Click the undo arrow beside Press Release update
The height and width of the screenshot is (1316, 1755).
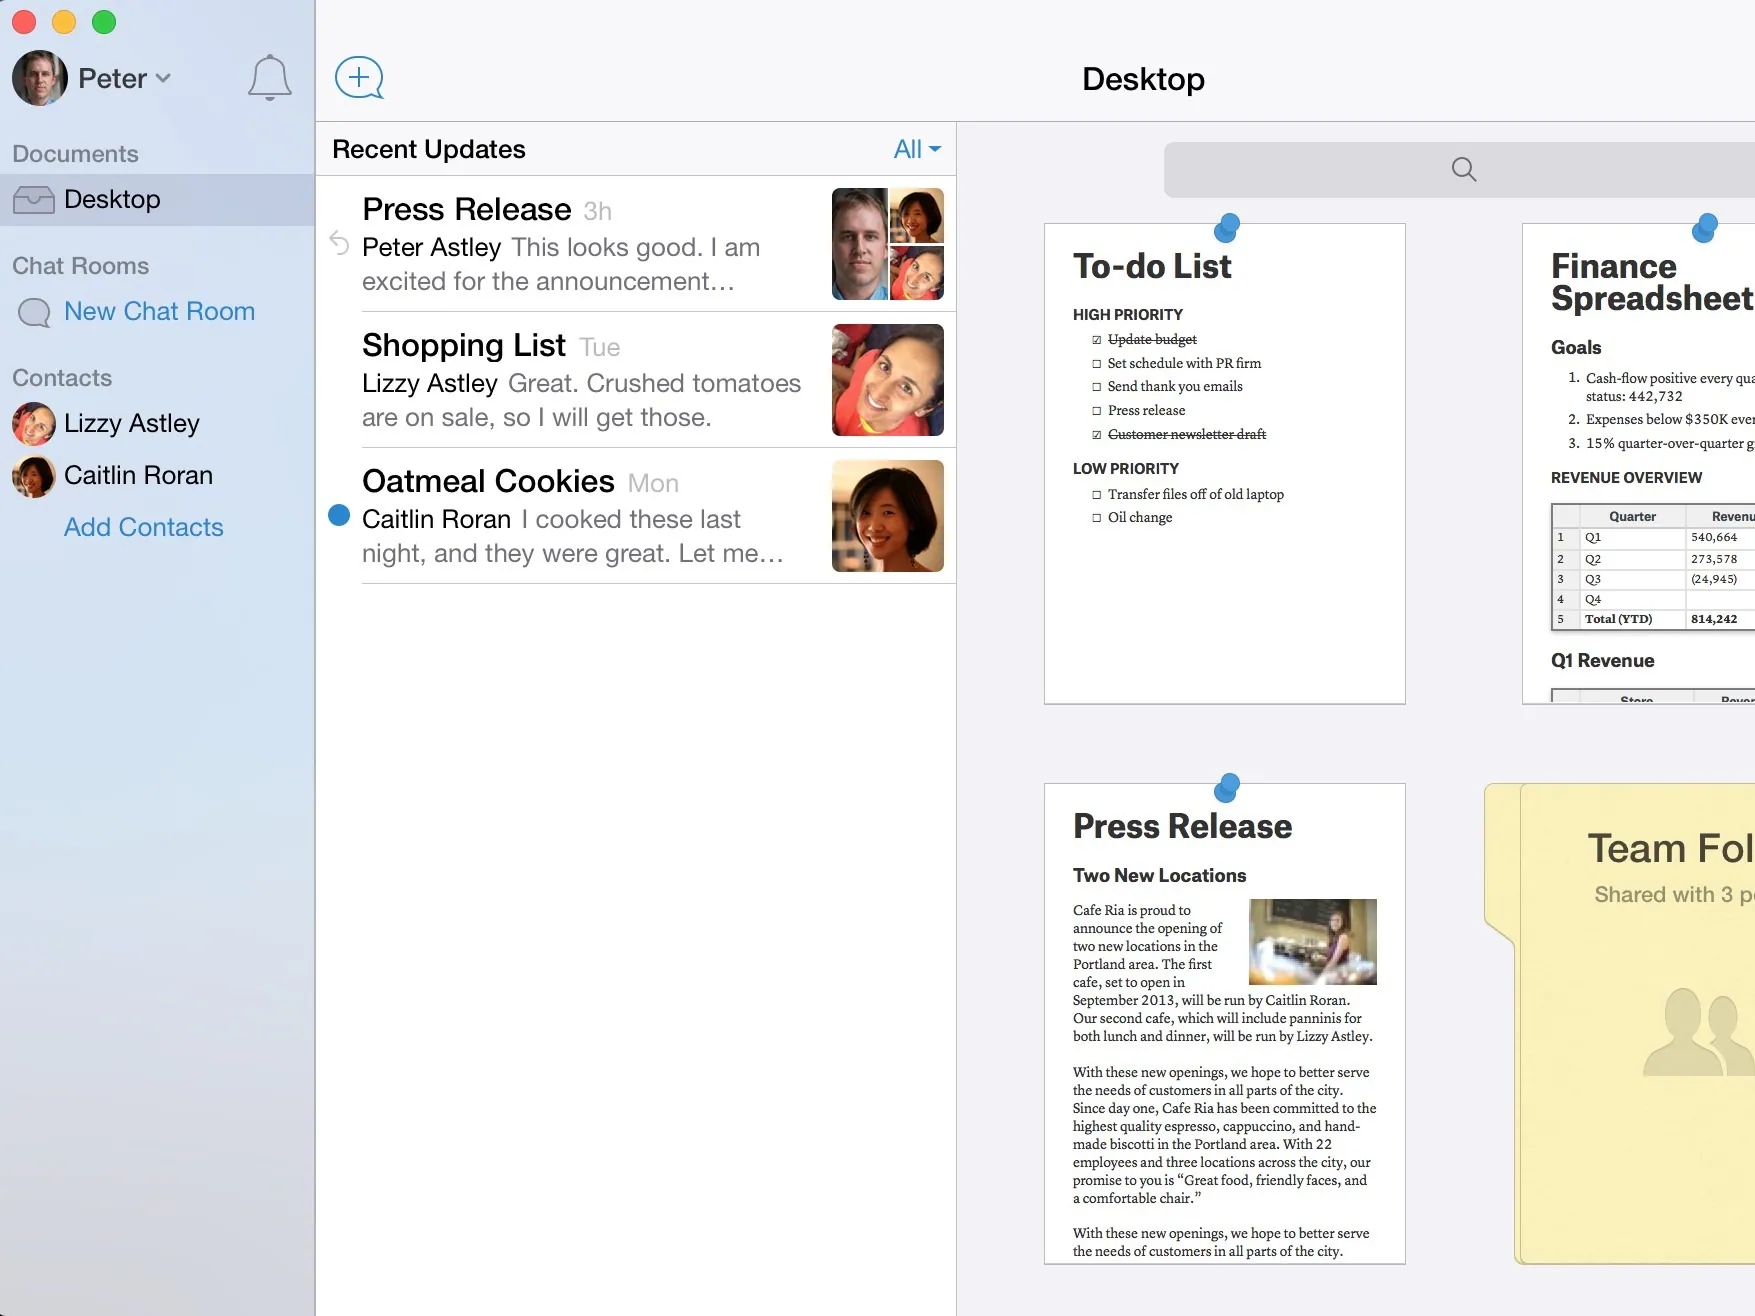pyautogui.click(x=338, y=243)
